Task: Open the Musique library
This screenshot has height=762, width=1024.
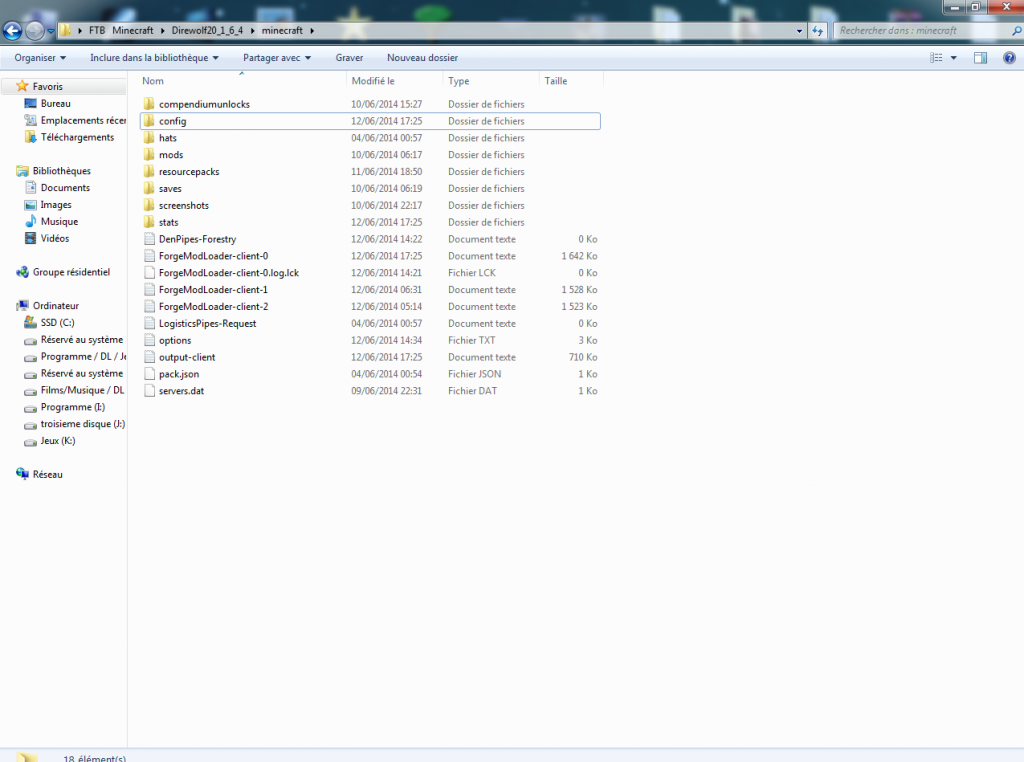Action: pyautogui.click(x=59, y=221)
